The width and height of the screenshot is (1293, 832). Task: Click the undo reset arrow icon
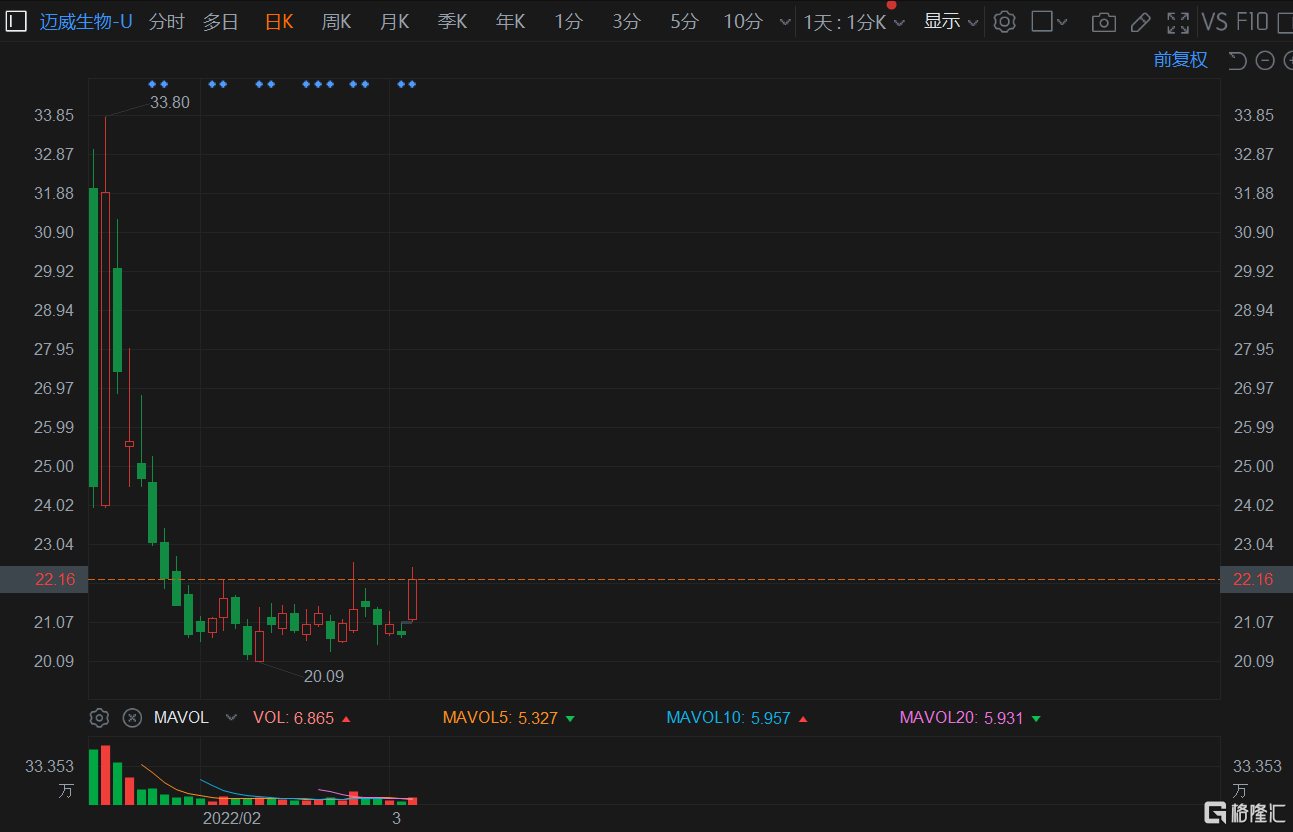point(1237,61)
